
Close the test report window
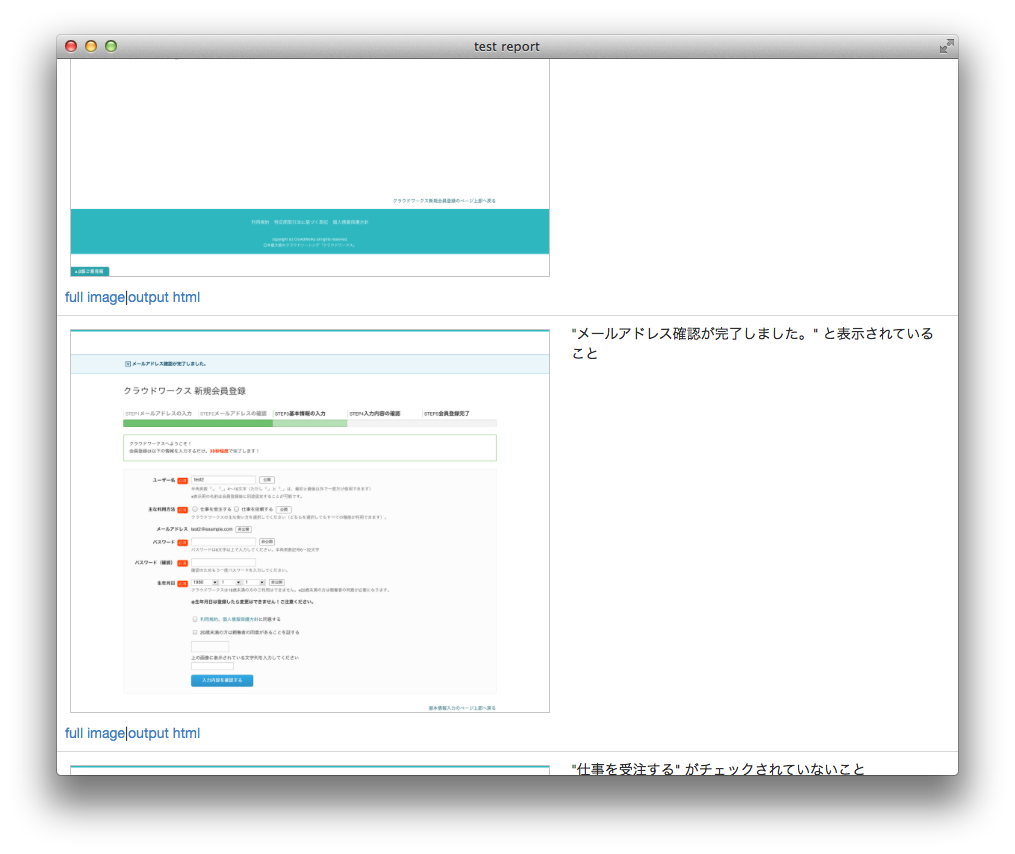(71, 46)
